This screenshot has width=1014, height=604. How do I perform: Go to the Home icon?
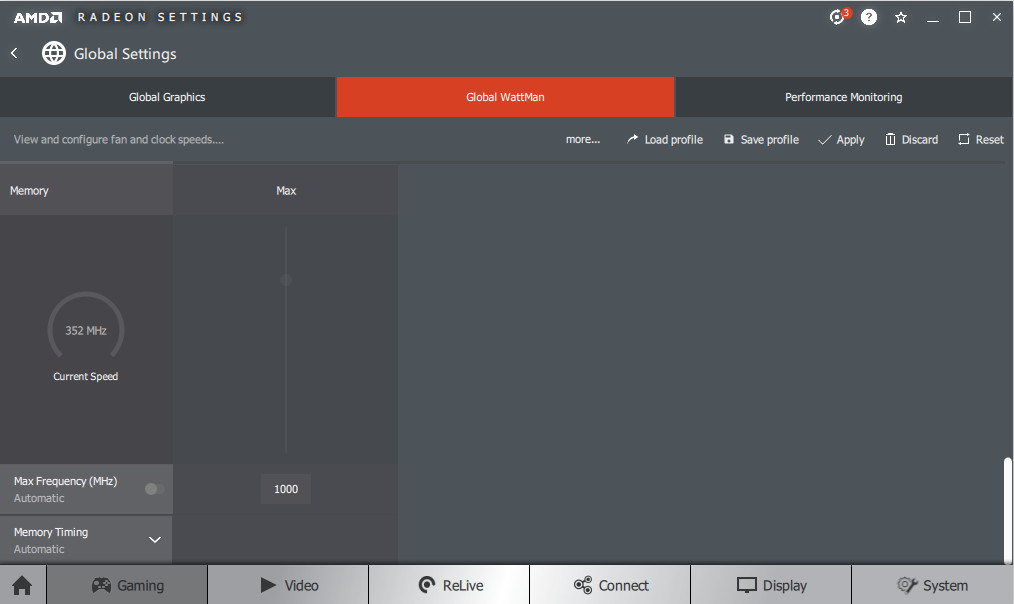tap(22, 585)
